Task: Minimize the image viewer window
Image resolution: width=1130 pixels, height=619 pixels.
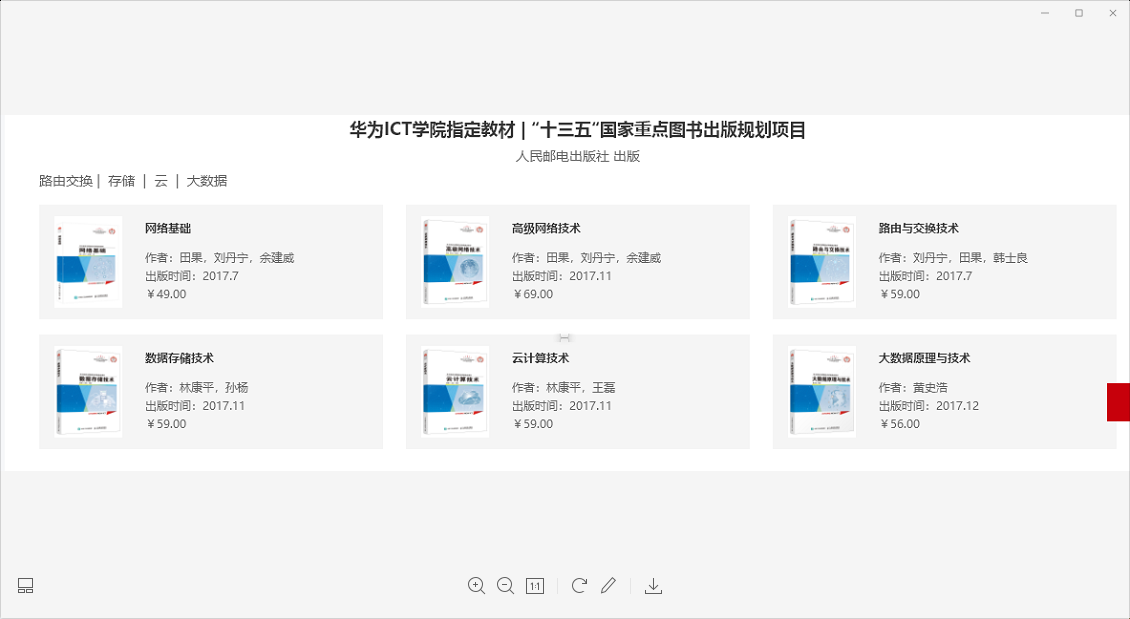Action: pos(1046,13)
